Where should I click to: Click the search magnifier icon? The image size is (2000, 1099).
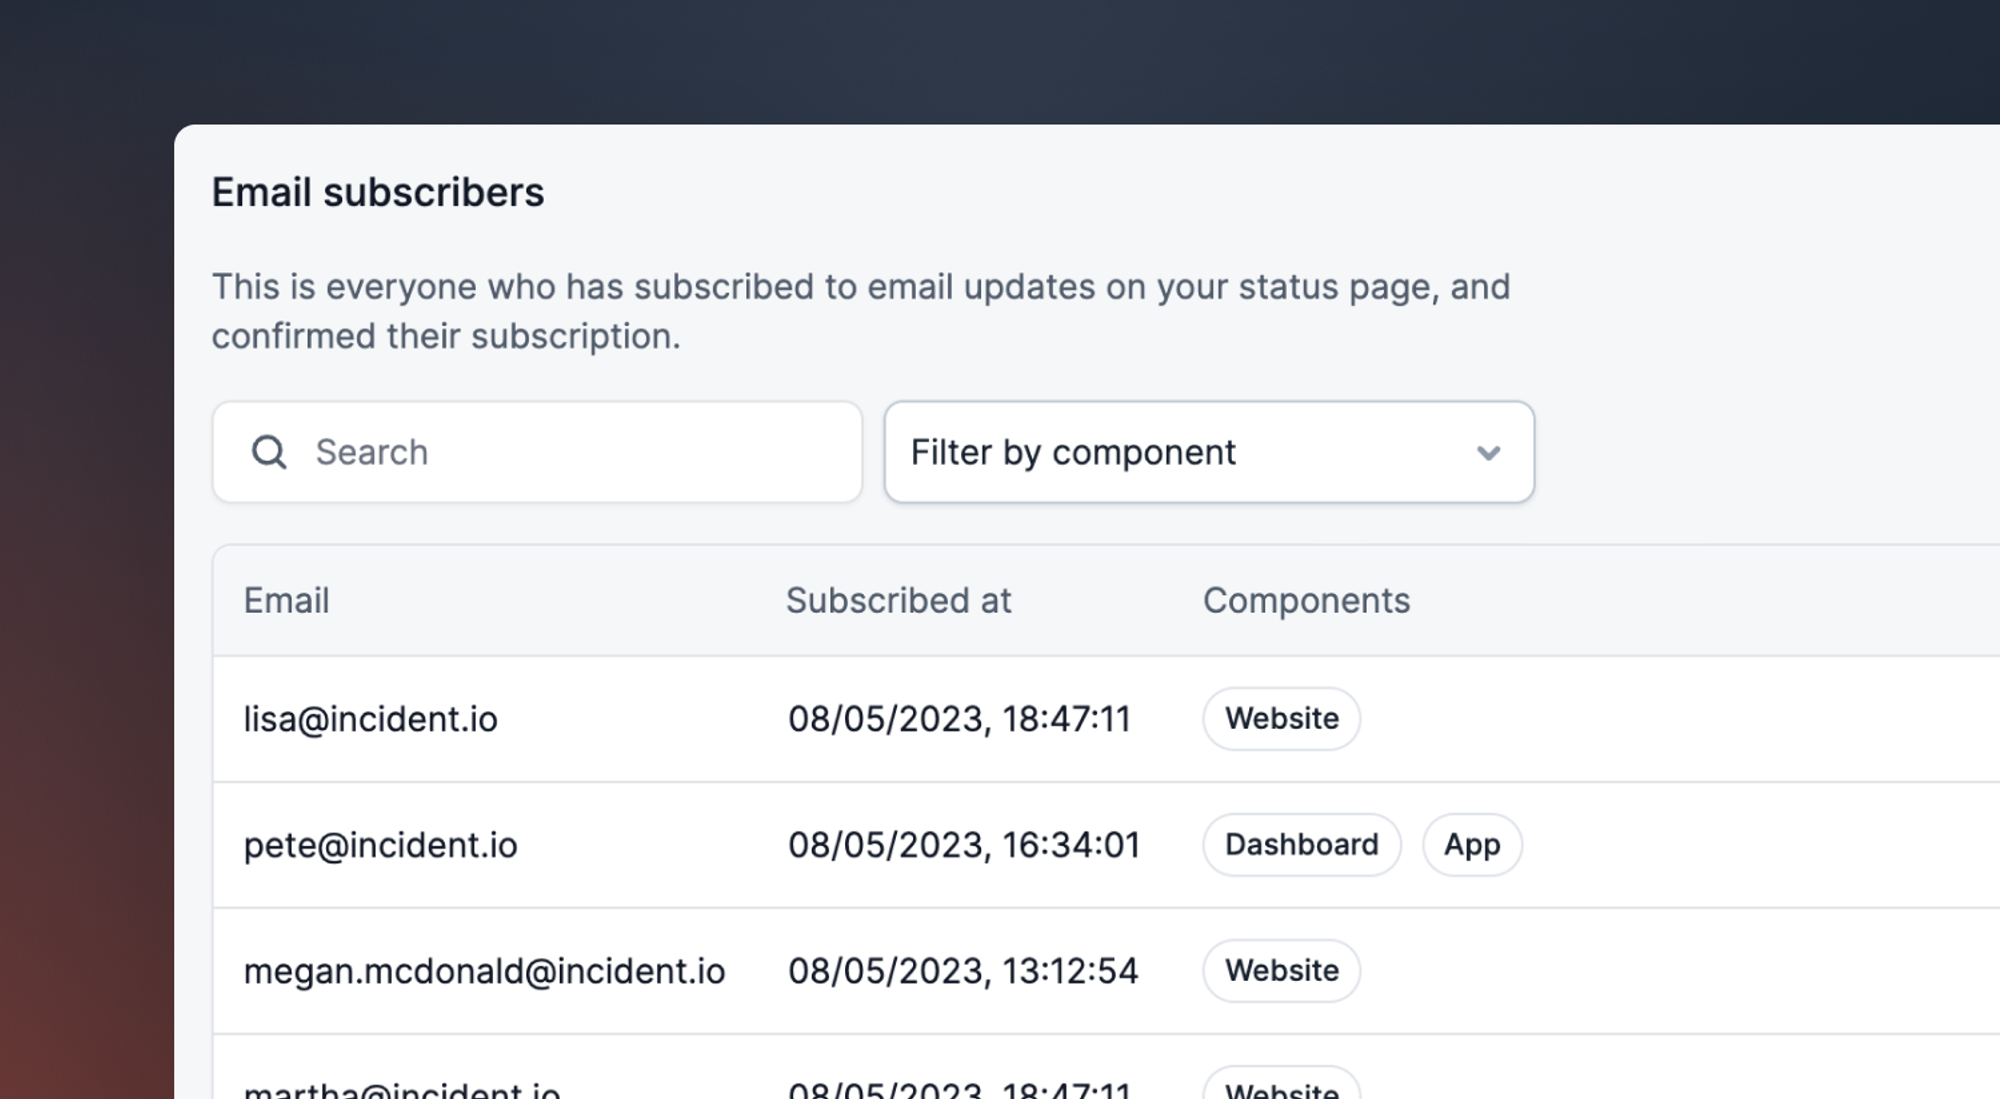[268, 452]
